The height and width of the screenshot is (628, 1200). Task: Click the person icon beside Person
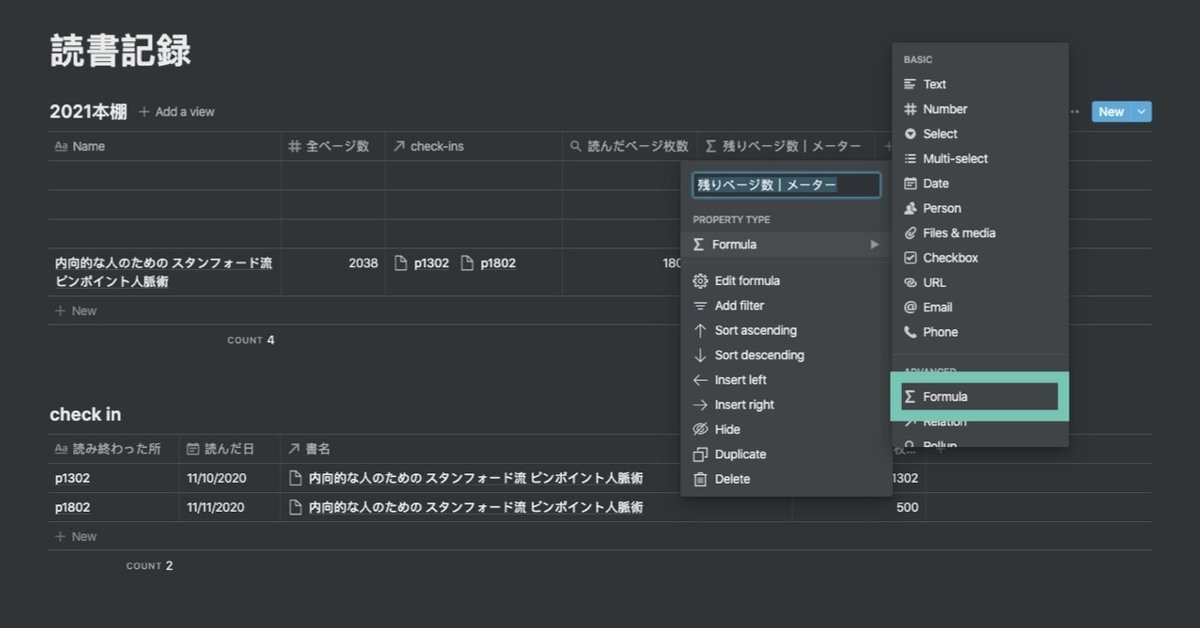point(910,208)
